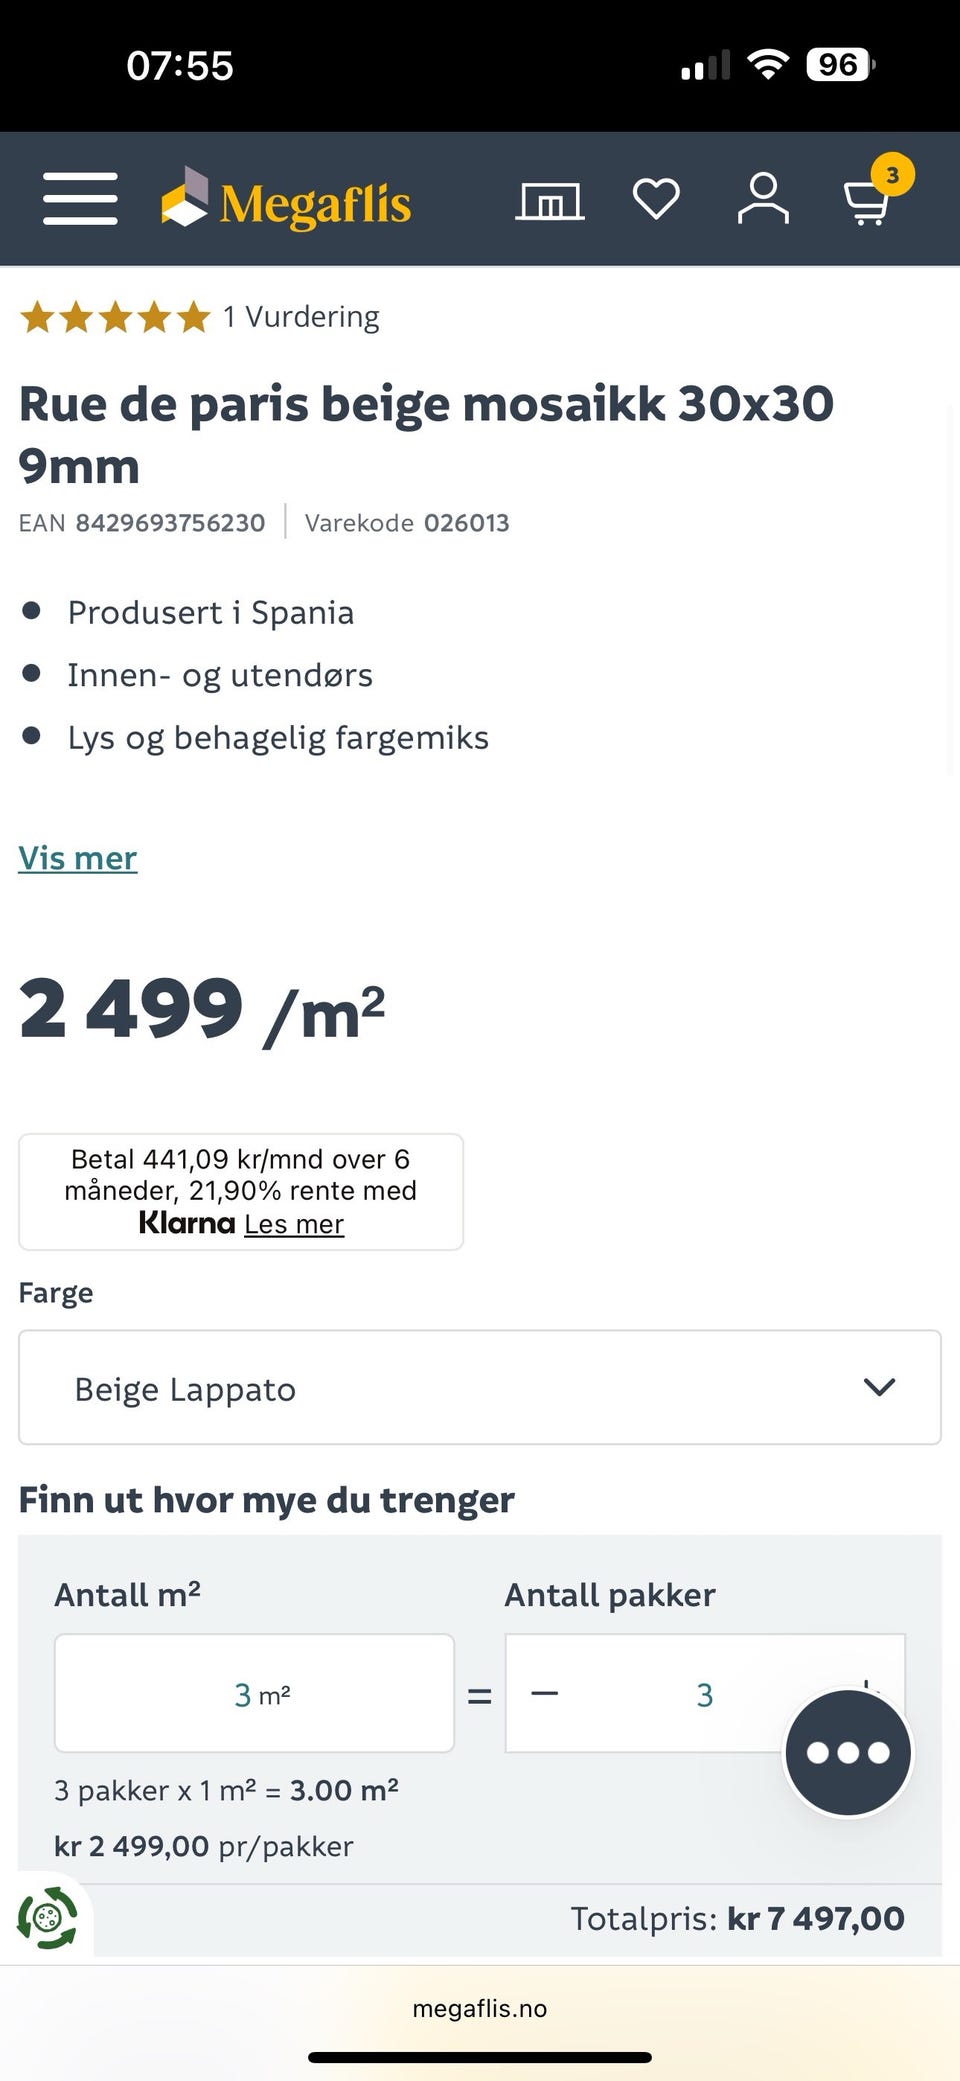Tap the five-star rating

115,318
